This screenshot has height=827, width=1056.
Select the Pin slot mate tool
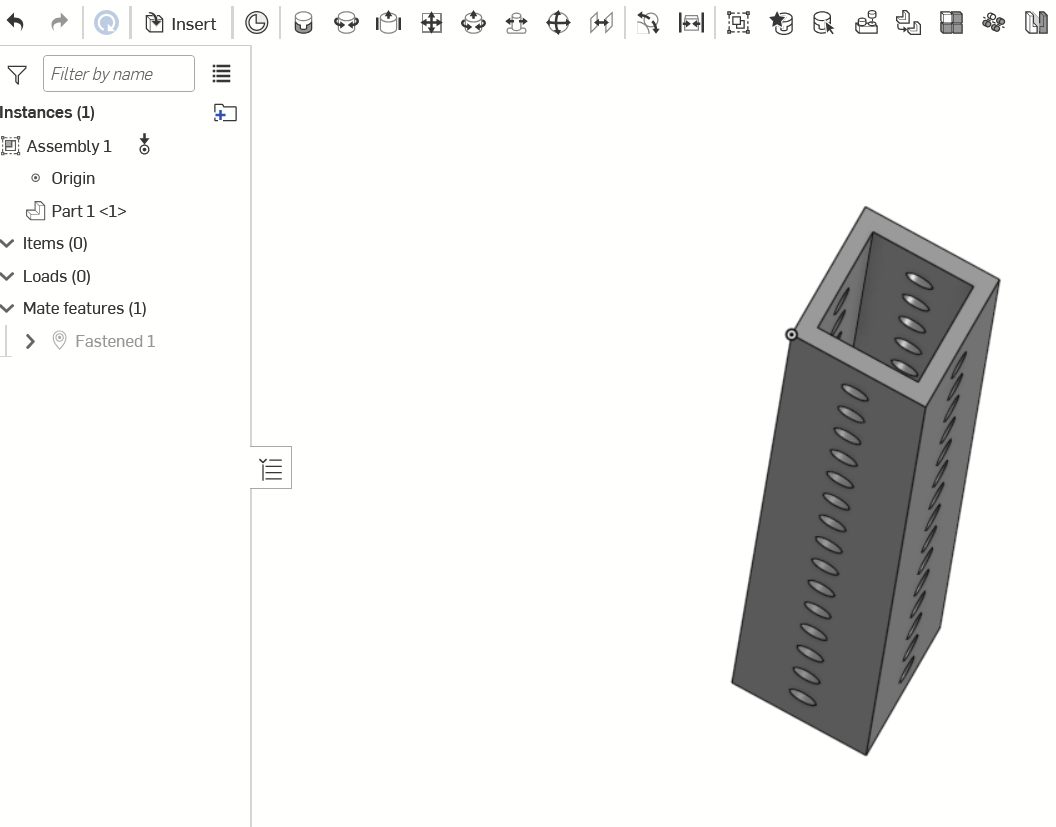(x=516, y=23)
